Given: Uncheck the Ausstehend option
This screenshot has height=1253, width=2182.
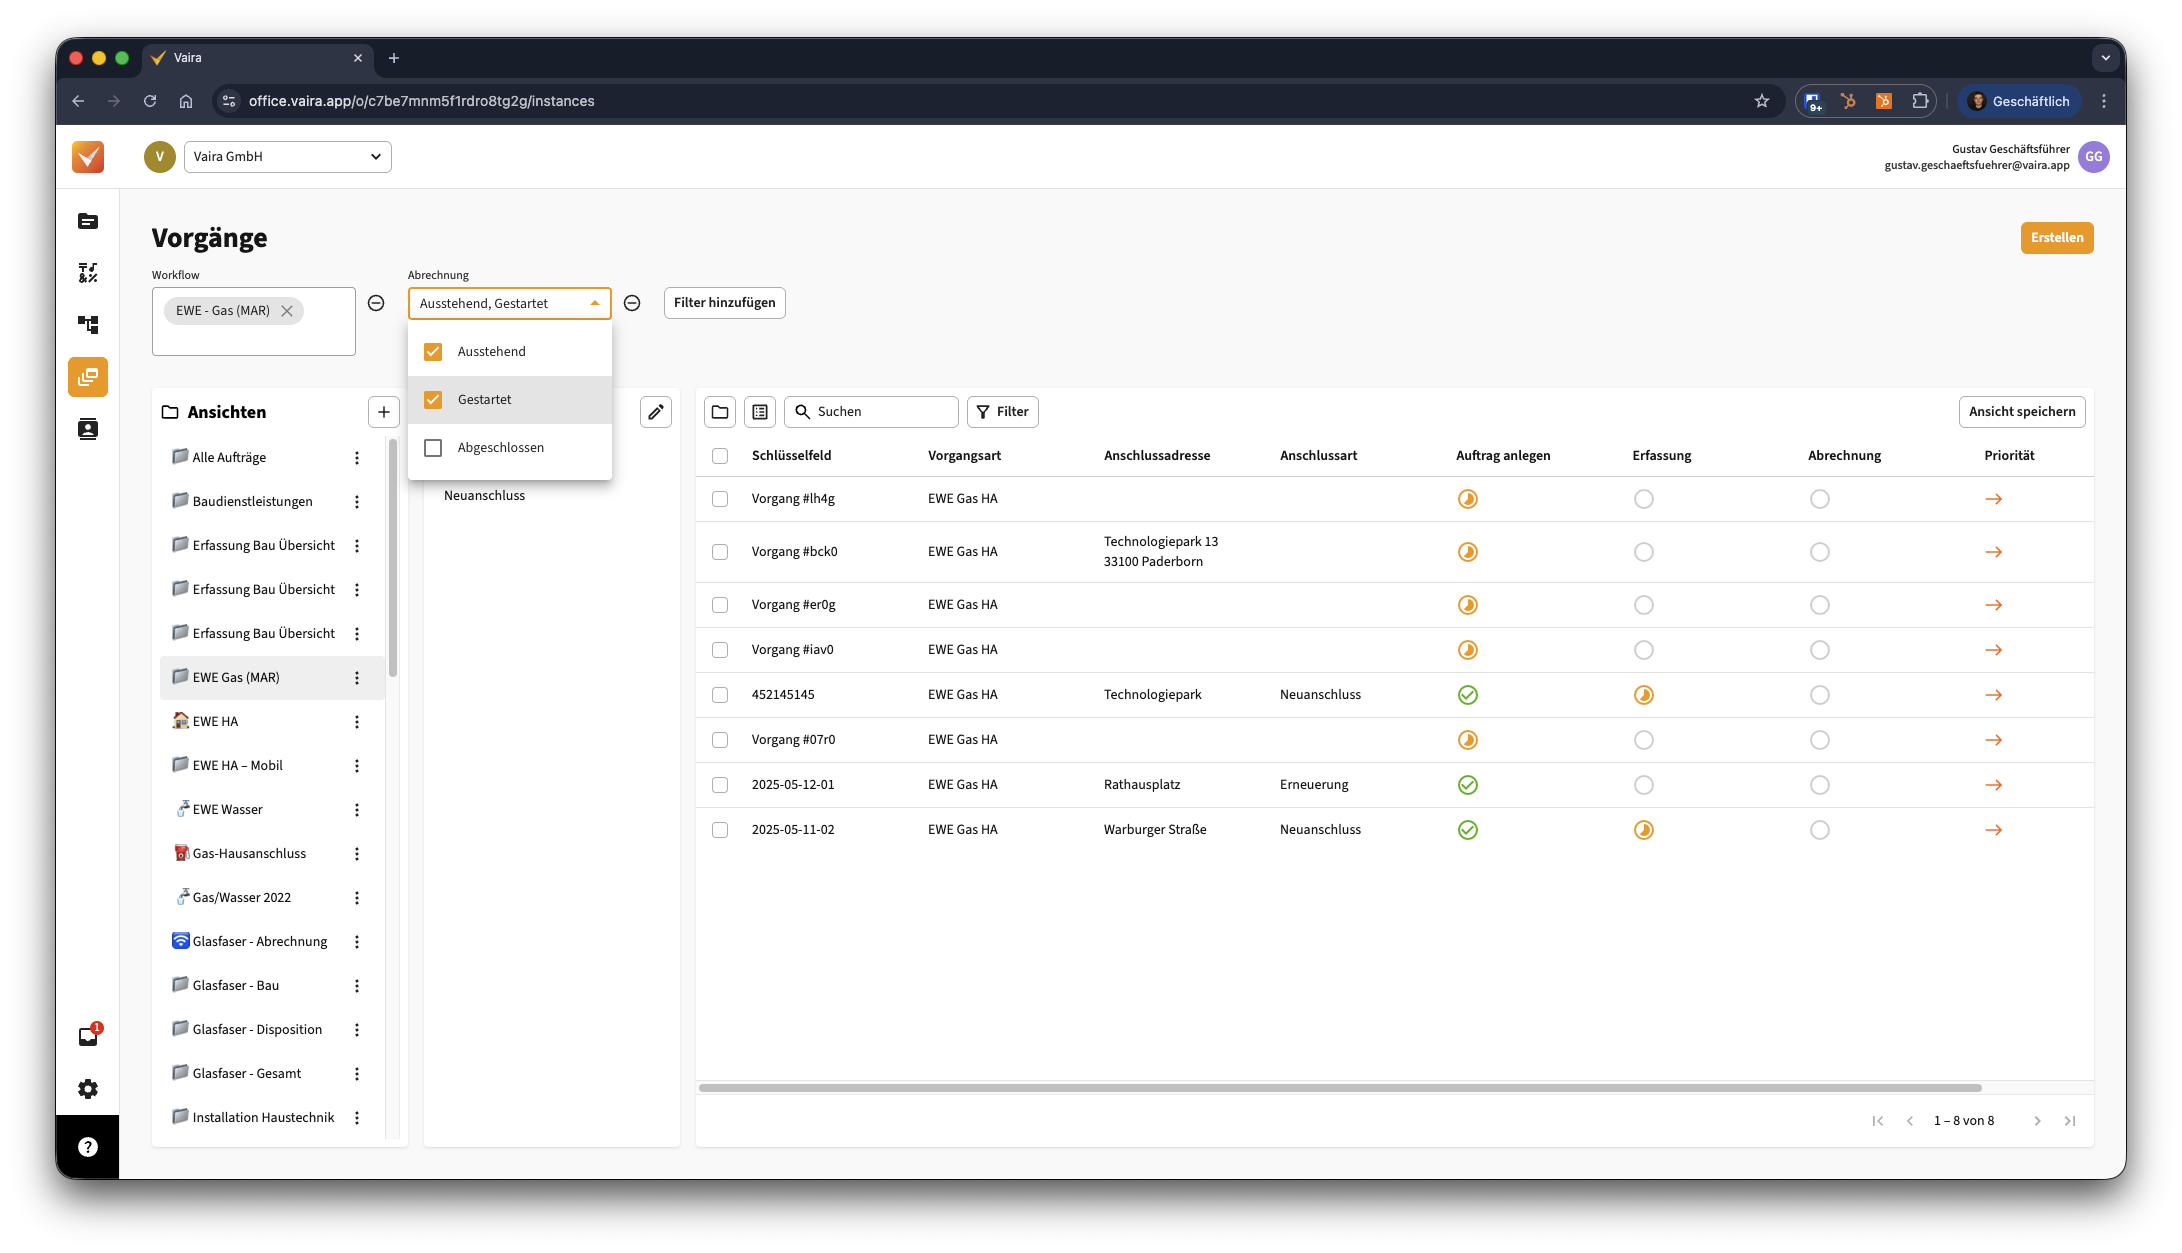Looking at the screenshot, I should (x=433, y=352).
